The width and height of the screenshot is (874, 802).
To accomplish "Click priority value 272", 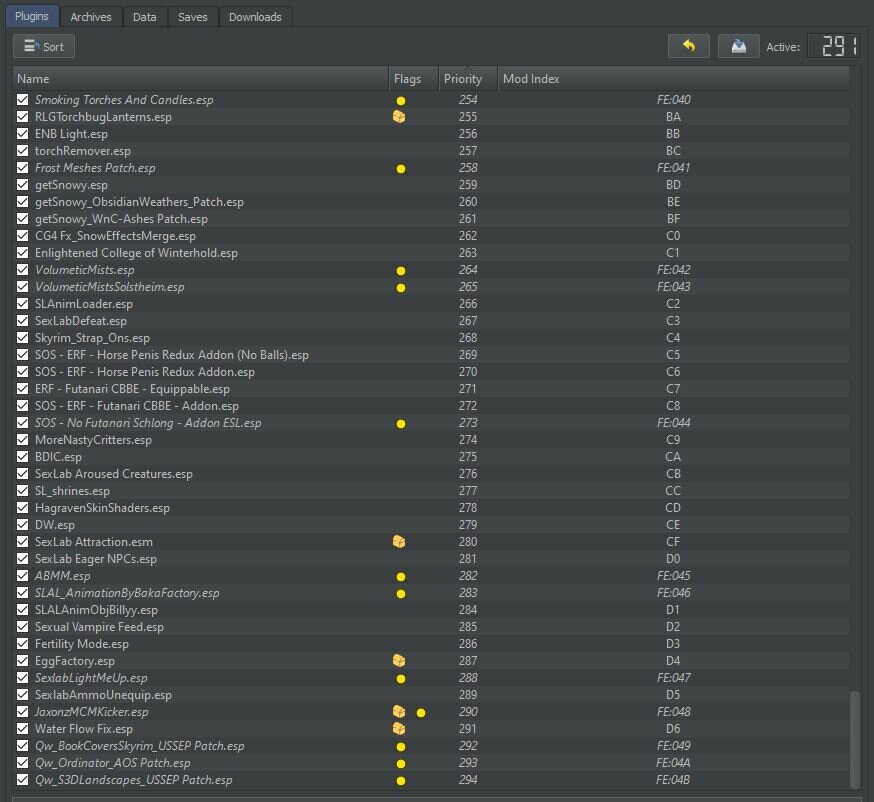I will coord(468,406).
